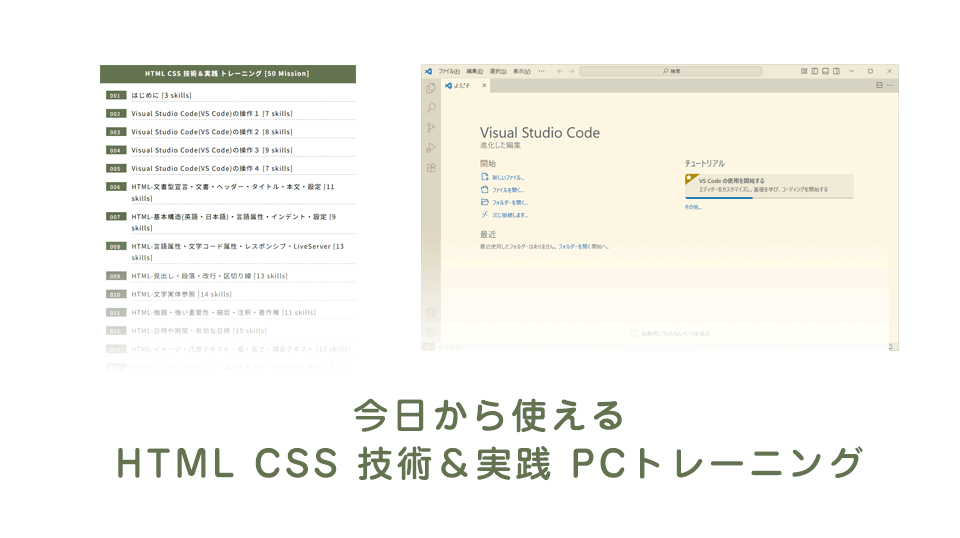This screenshot has height=538, width=960.
Task: Open the 編集(E) menu
Action: point(472,71)
